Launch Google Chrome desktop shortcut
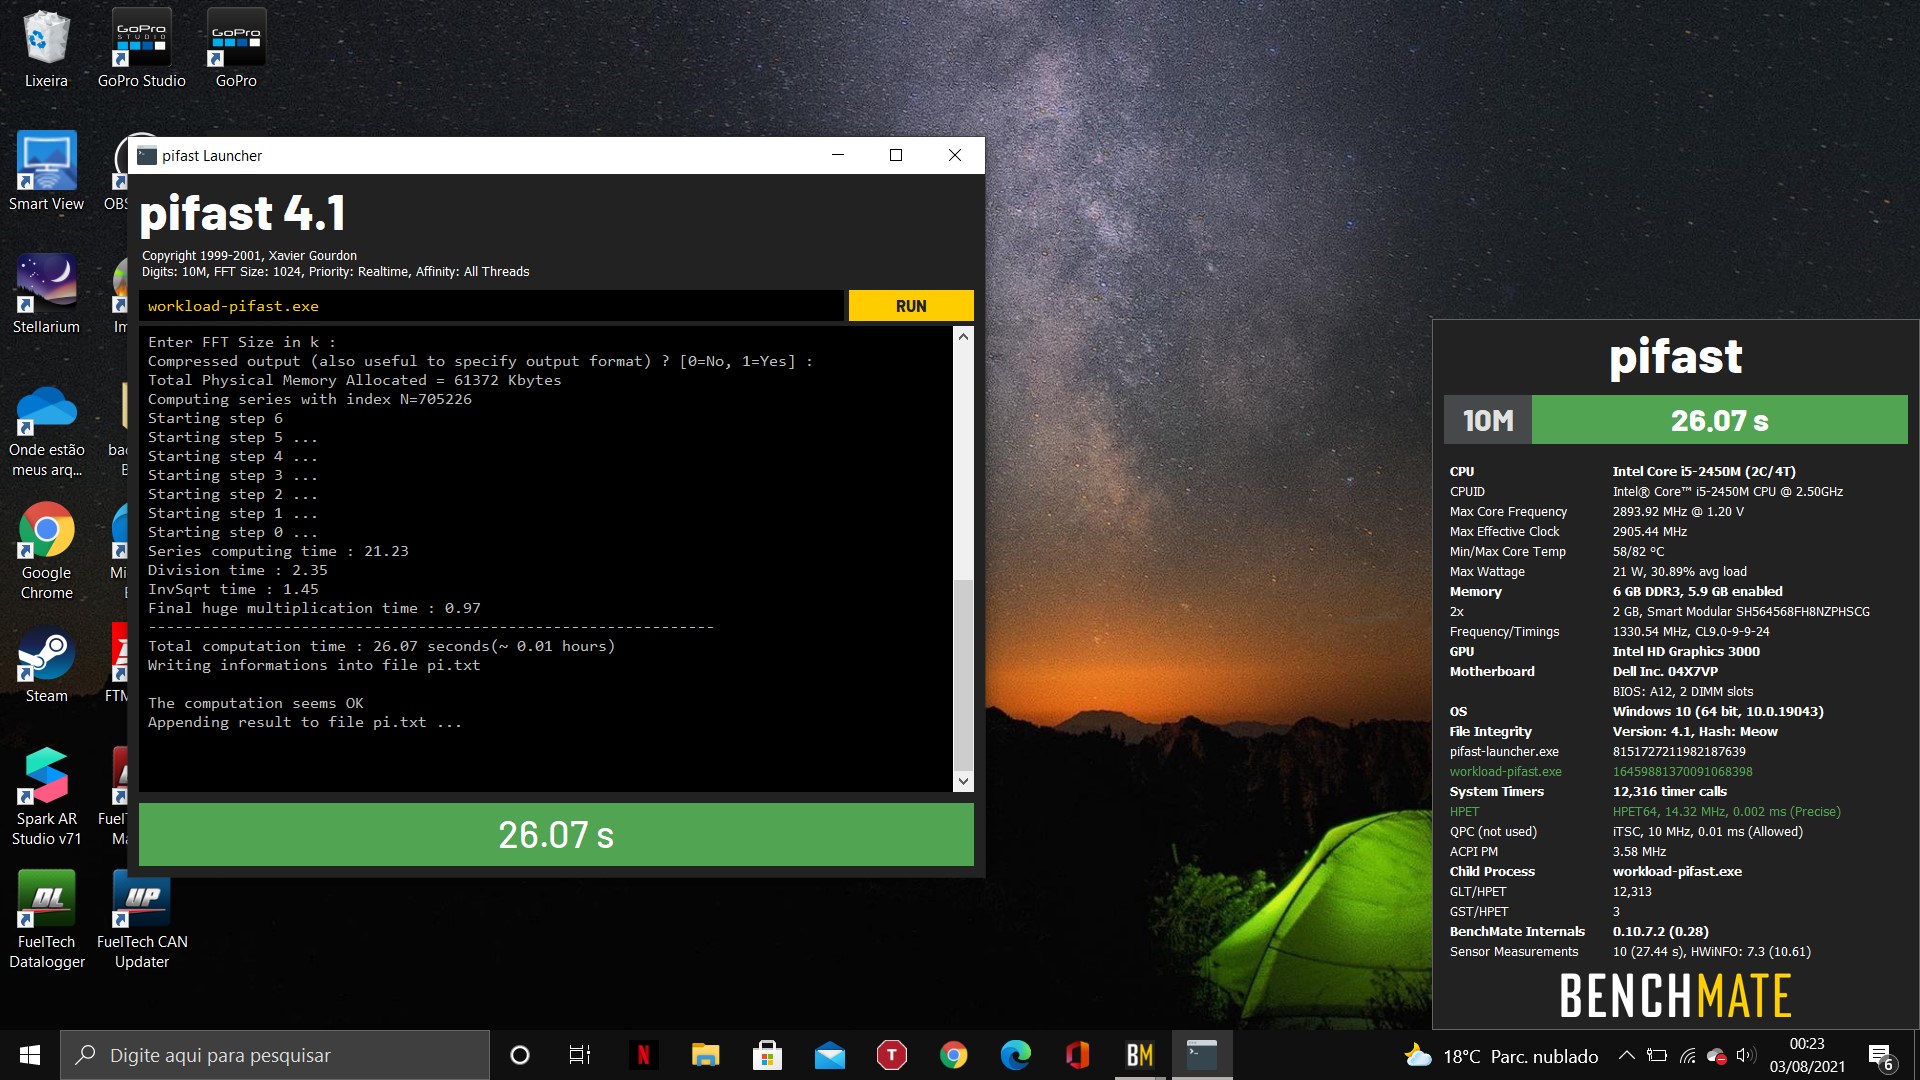Image resolution: width=1920 pixels, height=1080 pixels. (x=46, y=552)
